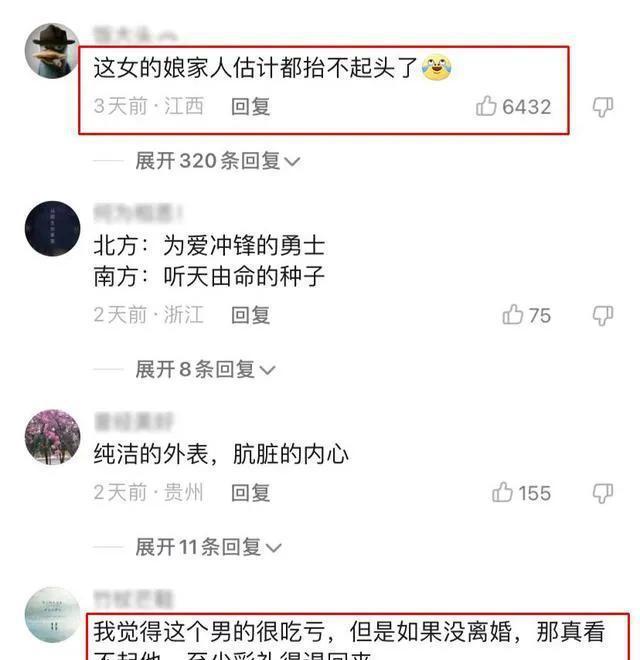Select the comment starting 我觉得这个男的很吃亏
The image size is (640, 660).
click(x=349, y=640)
